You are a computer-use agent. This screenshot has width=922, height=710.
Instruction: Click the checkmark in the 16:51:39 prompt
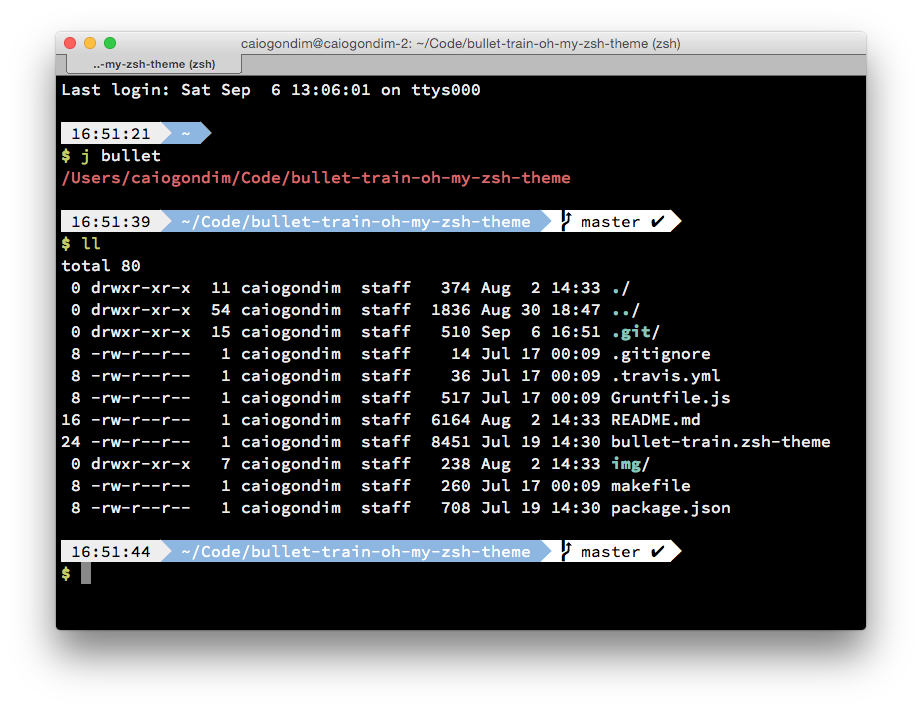(657, 221)
